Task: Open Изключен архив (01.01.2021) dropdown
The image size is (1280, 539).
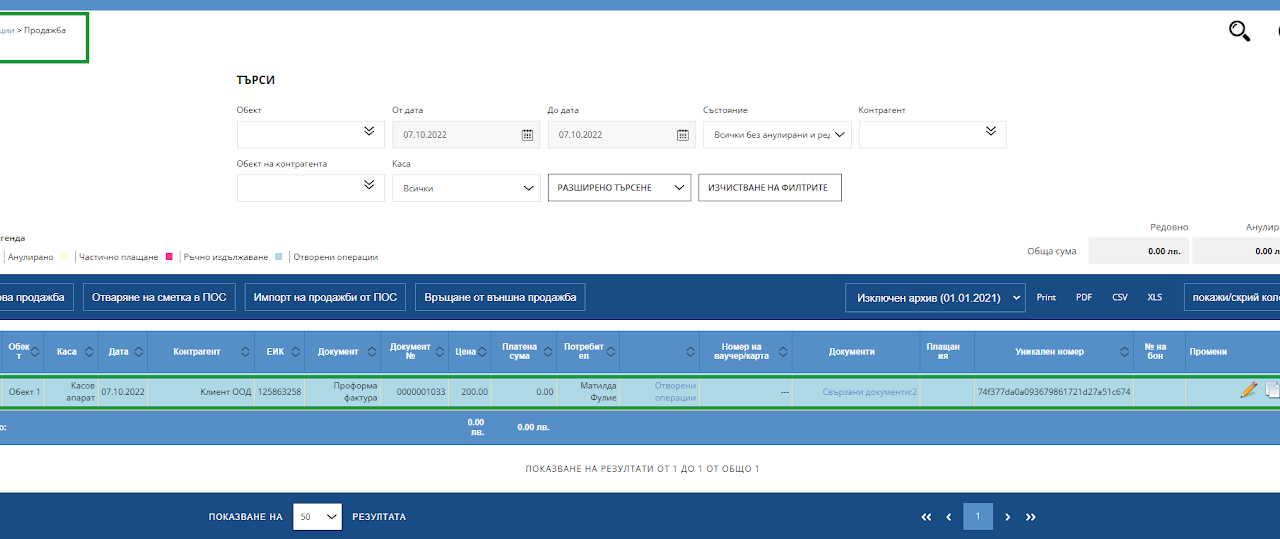Action: click(936, 297)
